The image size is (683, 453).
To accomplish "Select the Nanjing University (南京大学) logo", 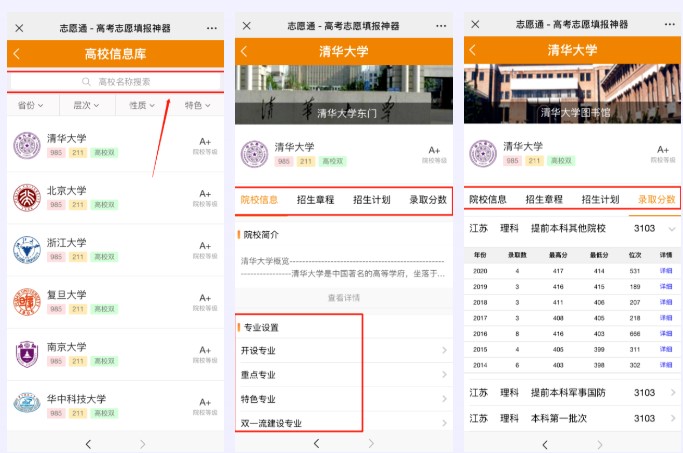I will [26, 353].
